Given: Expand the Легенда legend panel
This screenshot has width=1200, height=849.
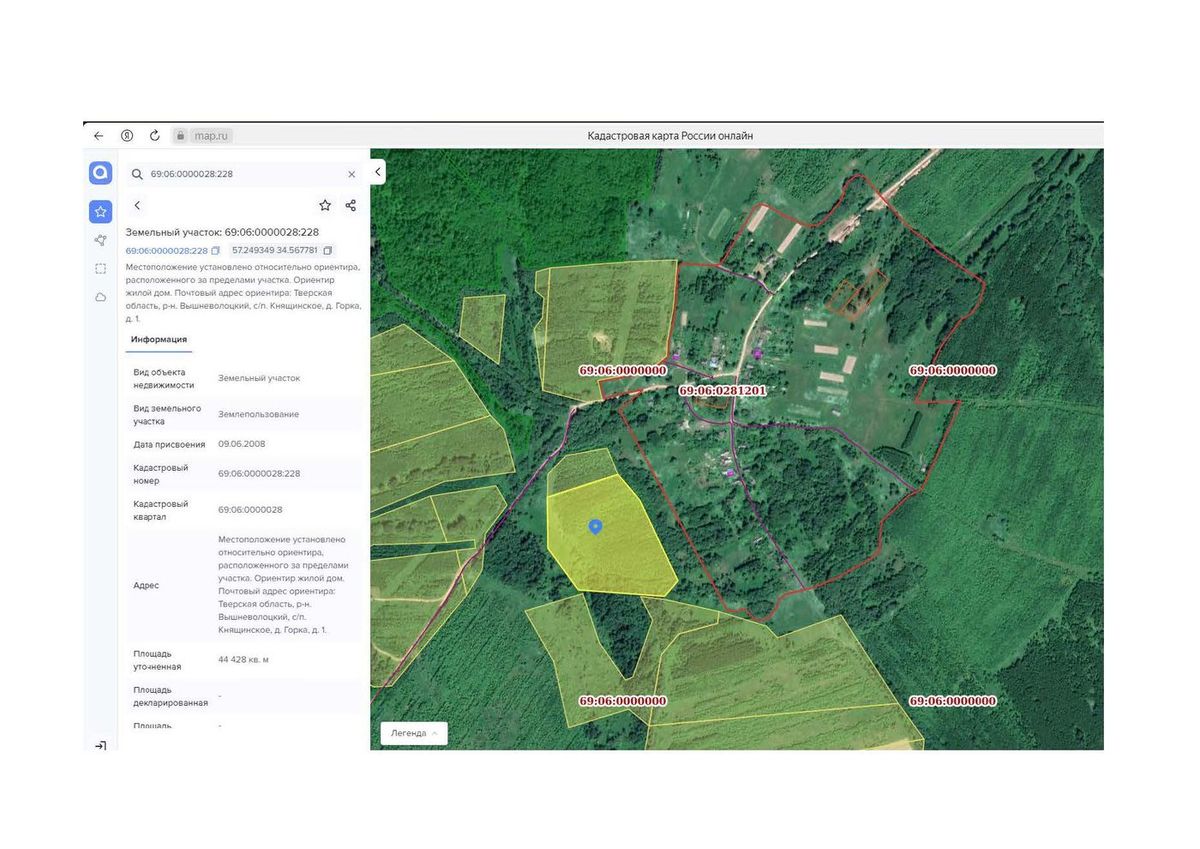Looking at the screenshot, I should [x=414, y=733].
